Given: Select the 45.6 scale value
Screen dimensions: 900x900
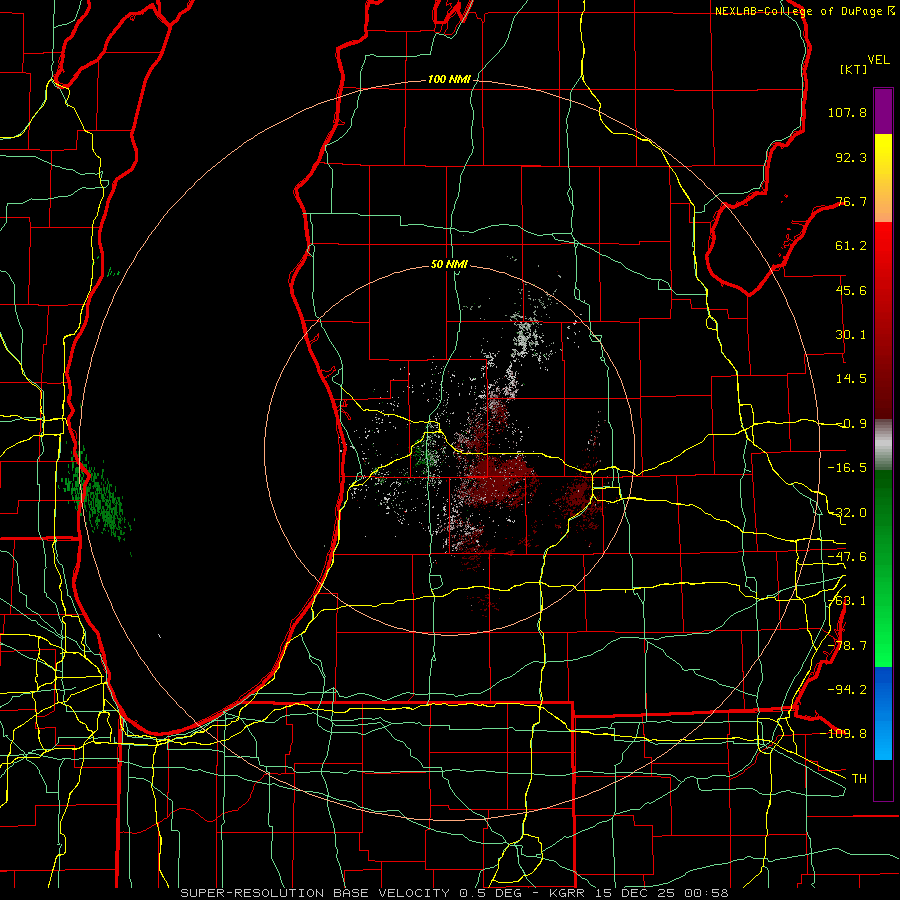Looking at the screenshot, I should tap(851, 290).
